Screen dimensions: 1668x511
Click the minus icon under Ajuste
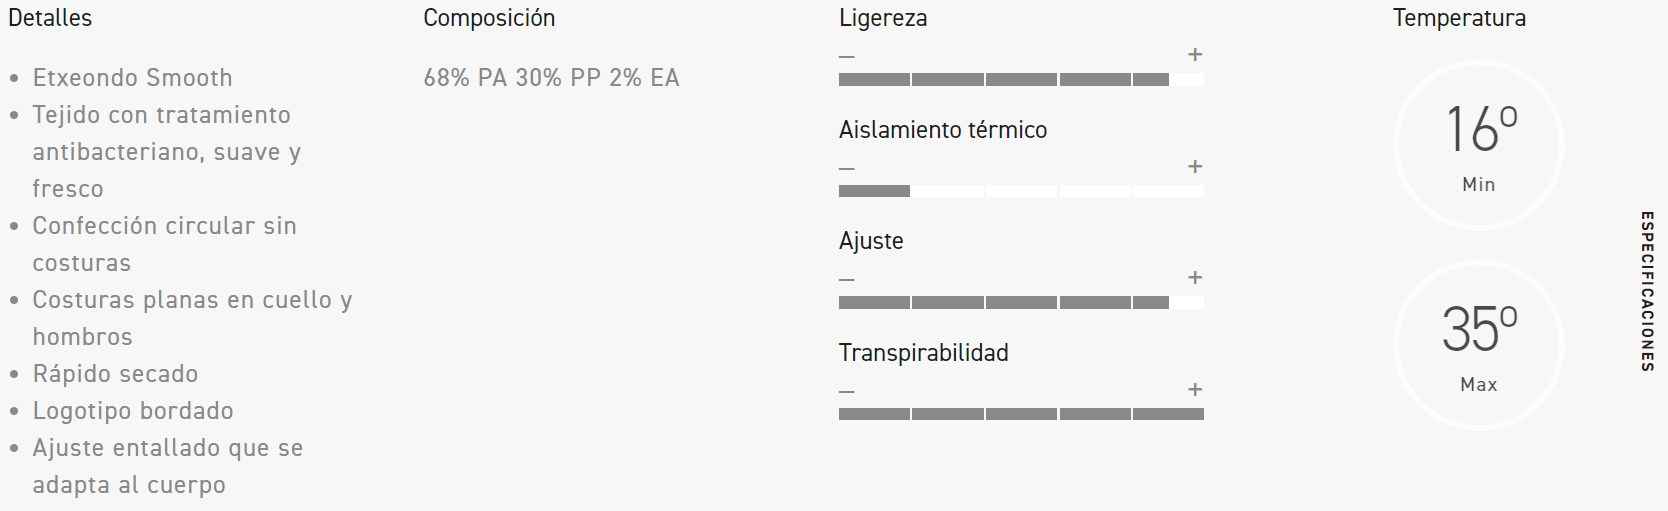pos(847,279)
